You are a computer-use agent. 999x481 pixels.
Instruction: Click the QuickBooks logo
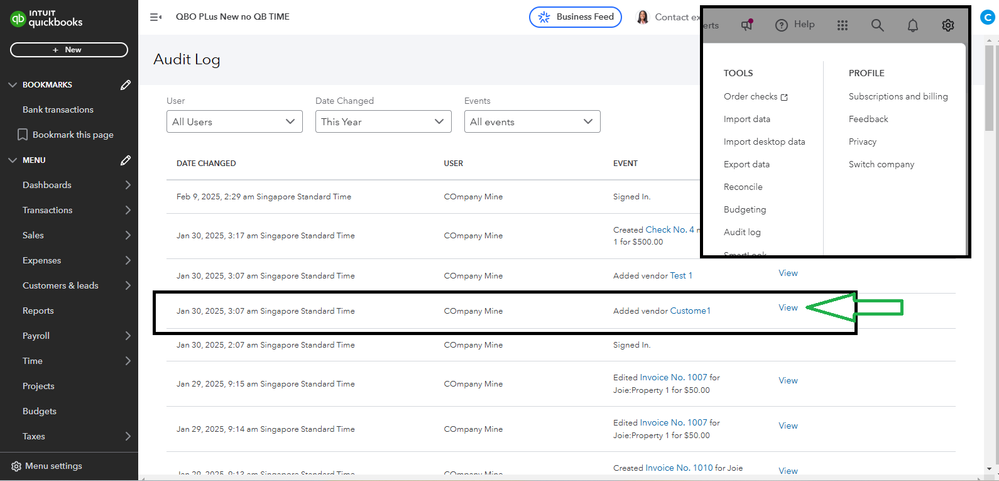point(47,19)
